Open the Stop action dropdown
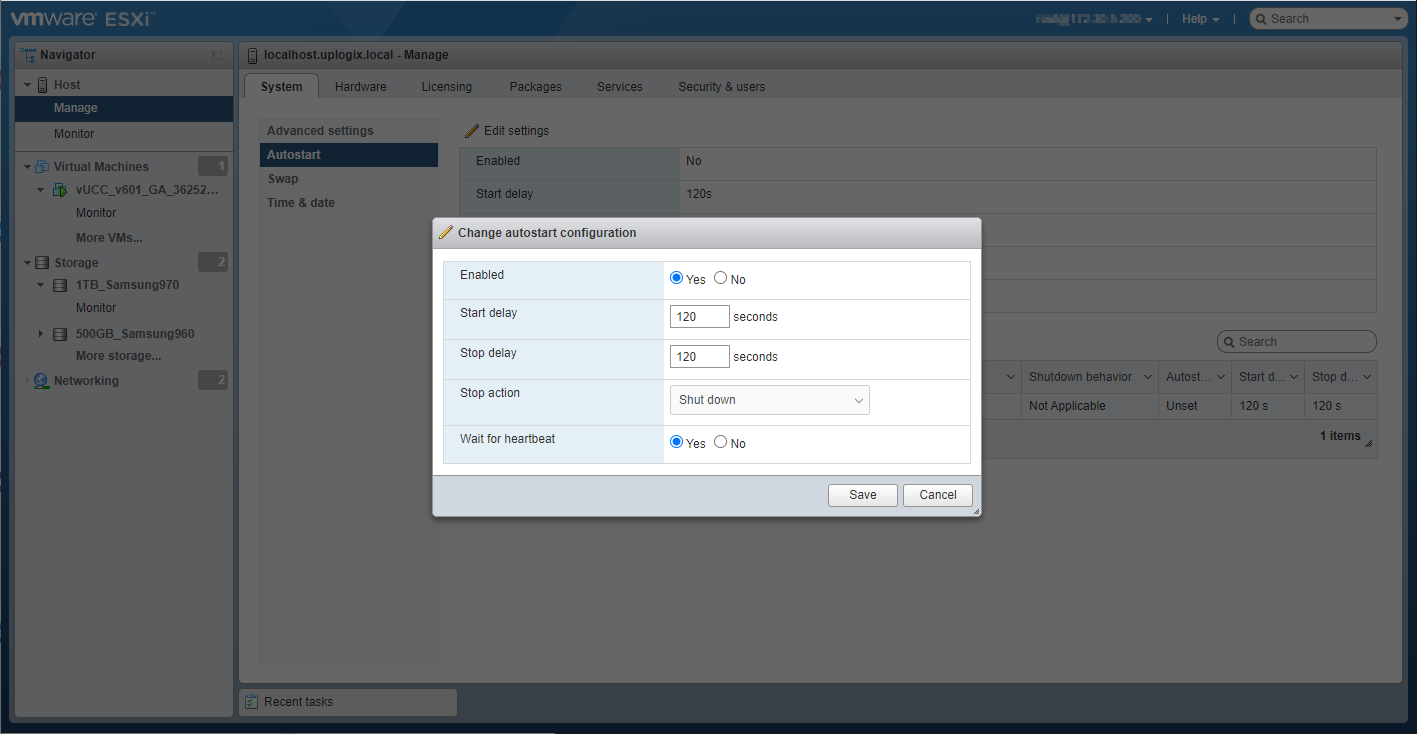Screen dimensions: 1417x734 pos(769,400)
